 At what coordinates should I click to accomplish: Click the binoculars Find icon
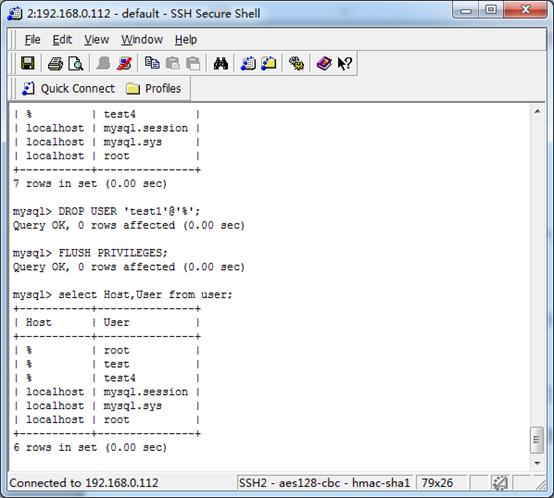220,64
